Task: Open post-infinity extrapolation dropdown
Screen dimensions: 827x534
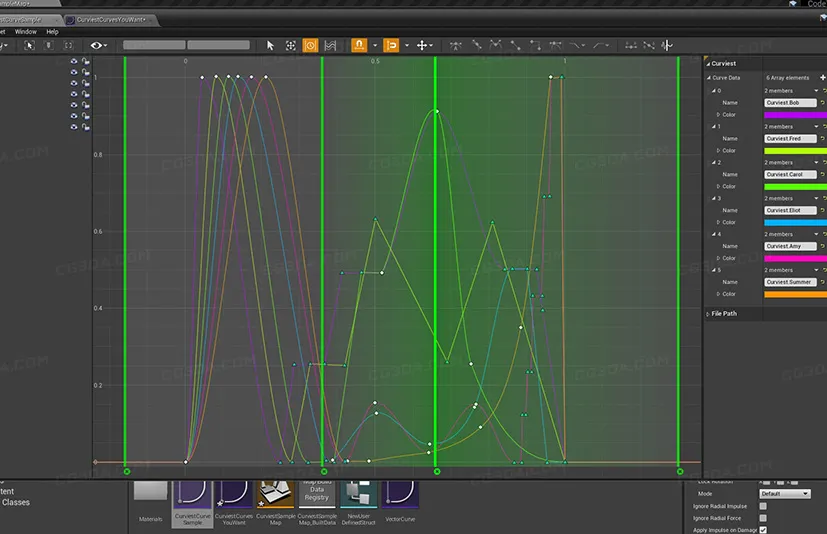Action: pyautogui.click(x=601, y=45)
